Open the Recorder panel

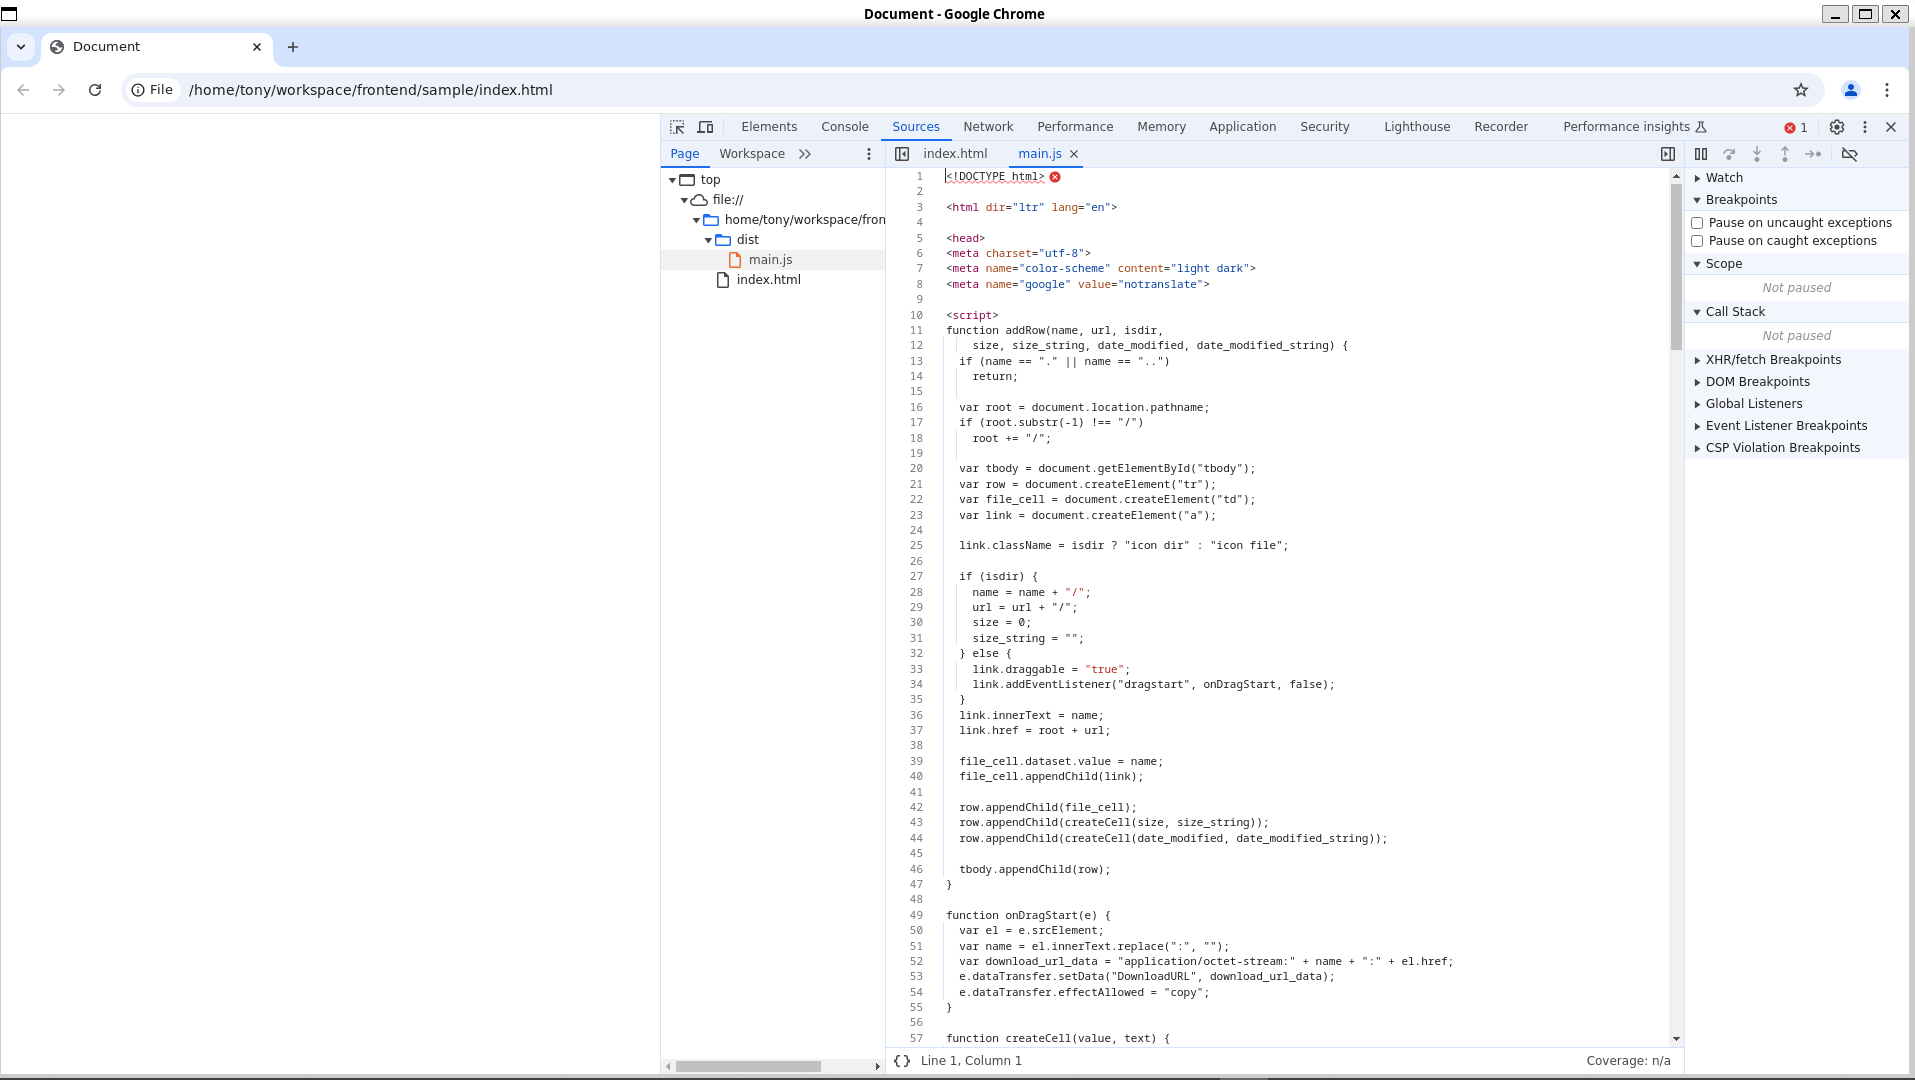coord(1501,127)
